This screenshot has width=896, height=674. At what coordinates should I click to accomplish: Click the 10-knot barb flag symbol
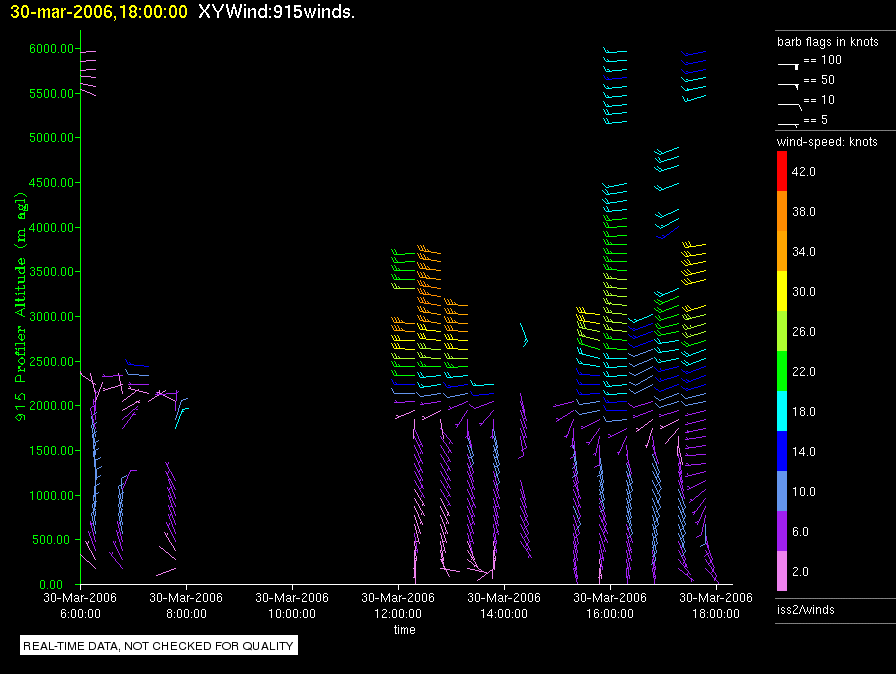click(x=788, y=102)
